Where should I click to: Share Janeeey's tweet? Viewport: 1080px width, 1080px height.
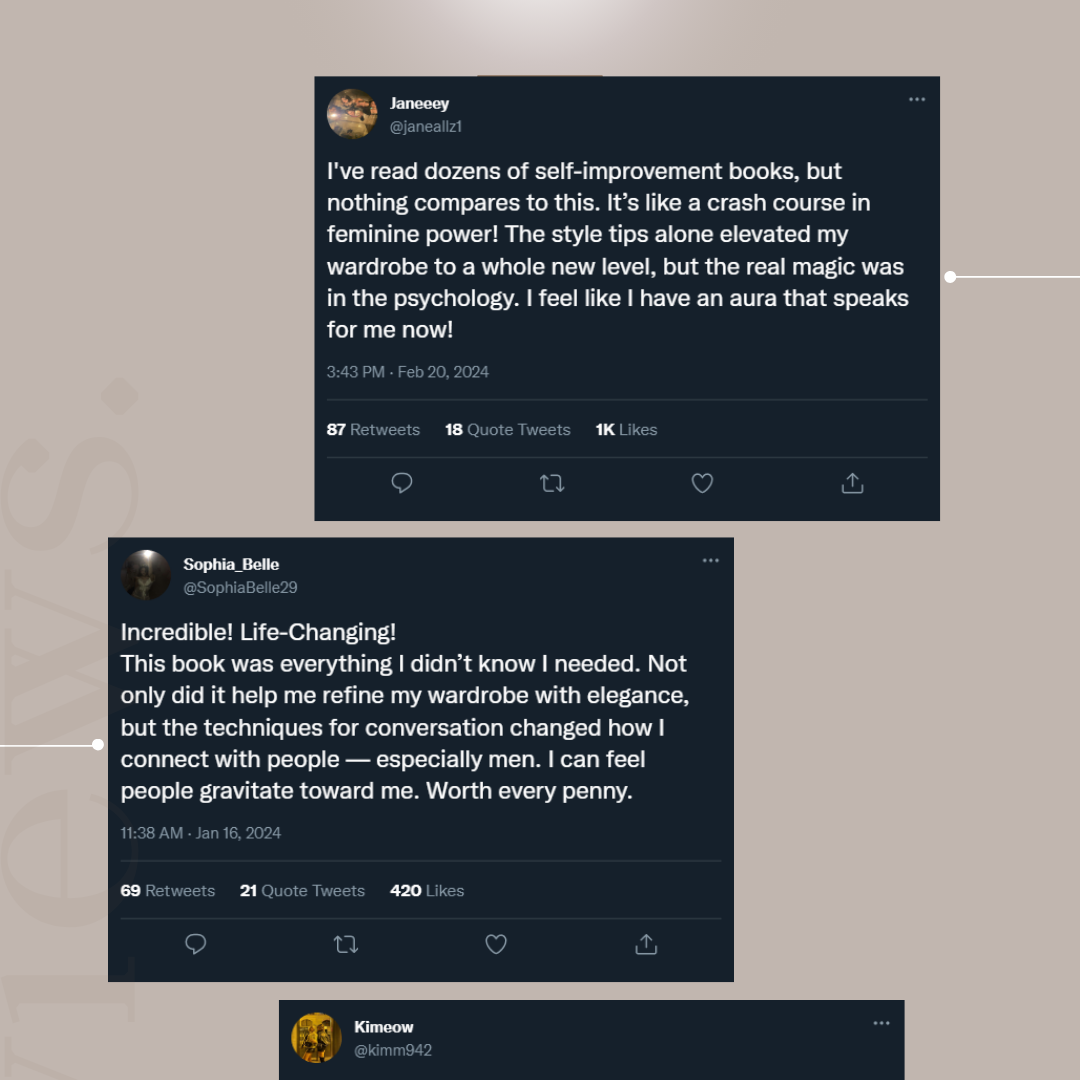pos(852,484)
